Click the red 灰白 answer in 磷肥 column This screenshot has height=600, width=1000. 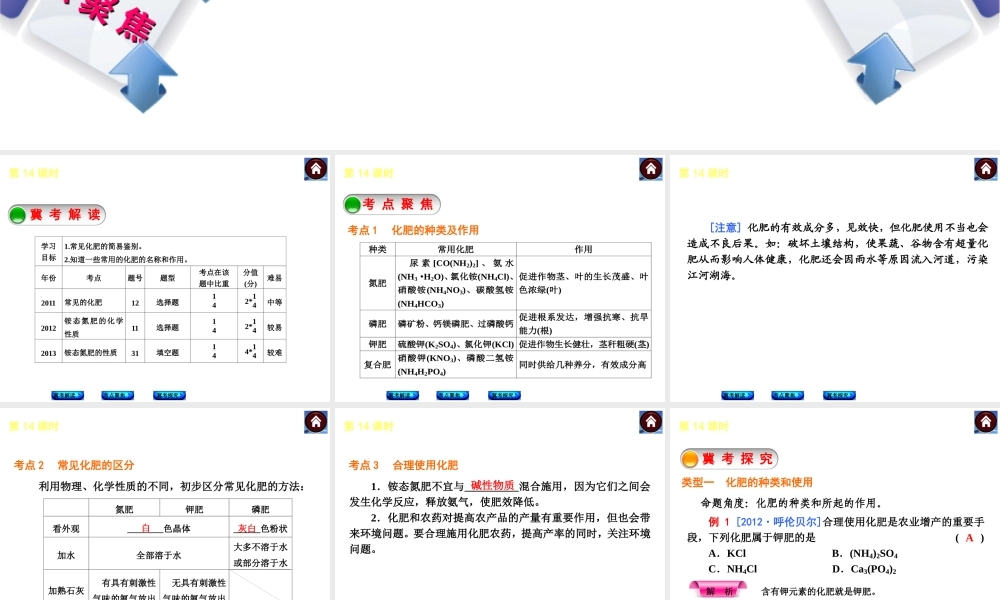pyautogui.click(x=247, y=528)
